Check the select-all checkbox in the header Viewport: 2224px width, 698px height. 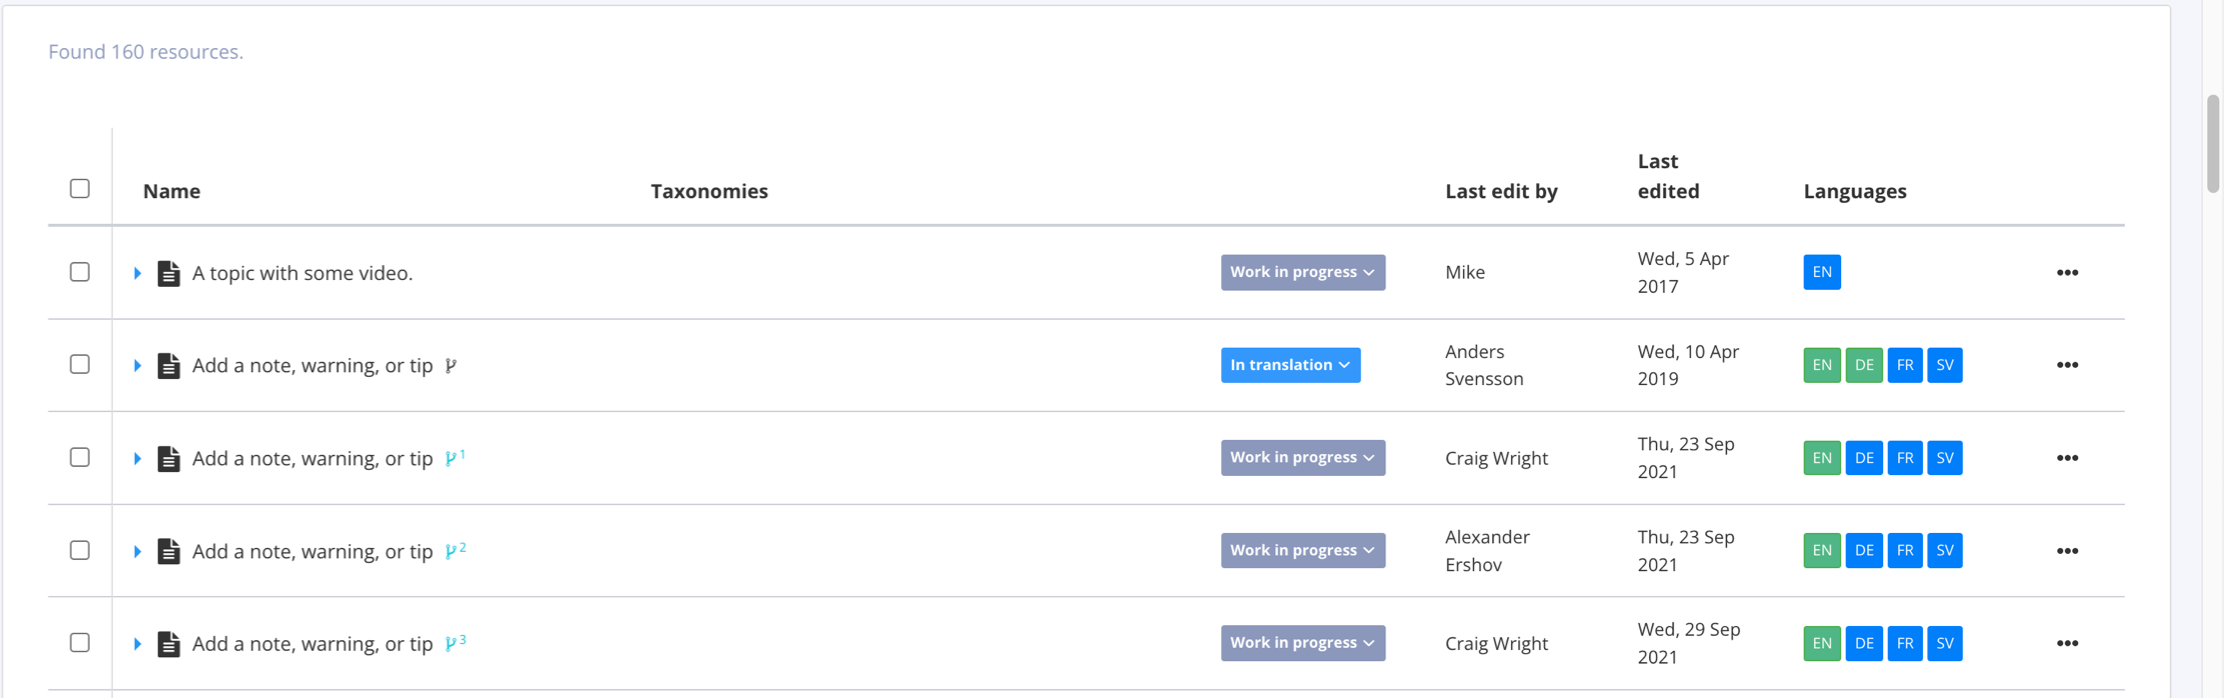(x=80, y=187)
